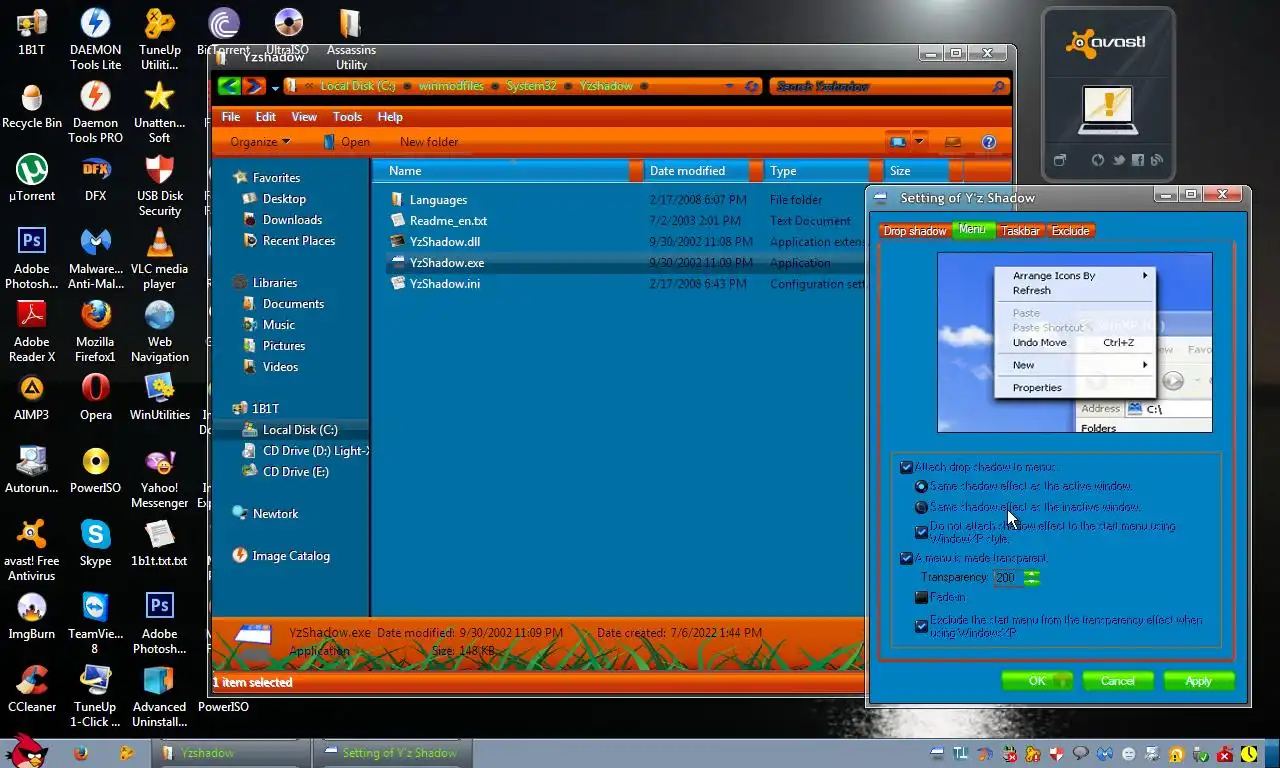Toggle 'Do not attach shadow effect to start menu'
Image resolution: width=1280 pixels, height=768 pixels.
pyautogui.click(x=921, y=533)
